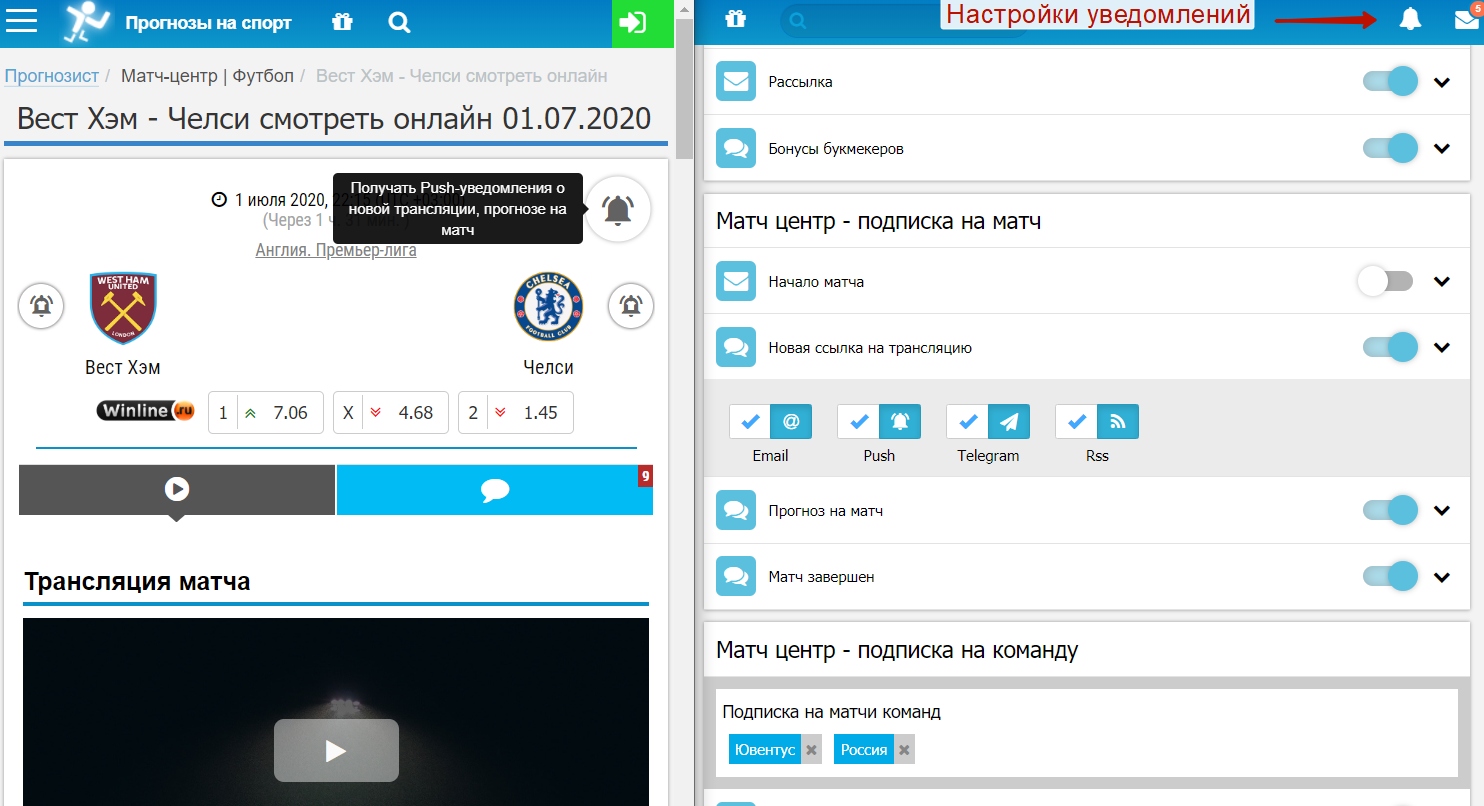
Task: Click the Telegram paper-plane icon
Action: (x=1009, y=422)
